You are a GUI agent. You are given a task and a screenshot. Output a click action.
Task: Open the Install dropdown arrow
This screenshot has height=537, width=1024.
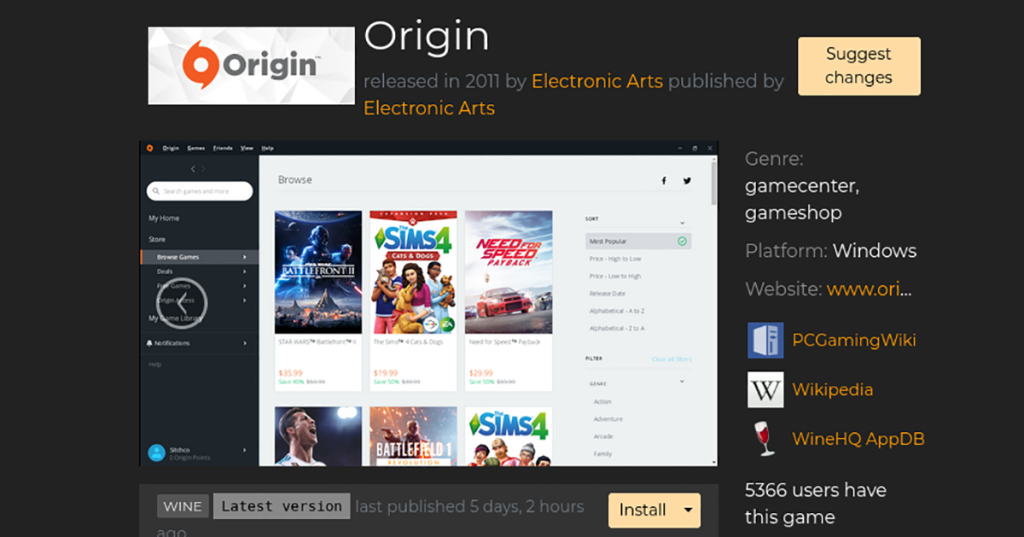pyautogui.click(x=688, y=510)
